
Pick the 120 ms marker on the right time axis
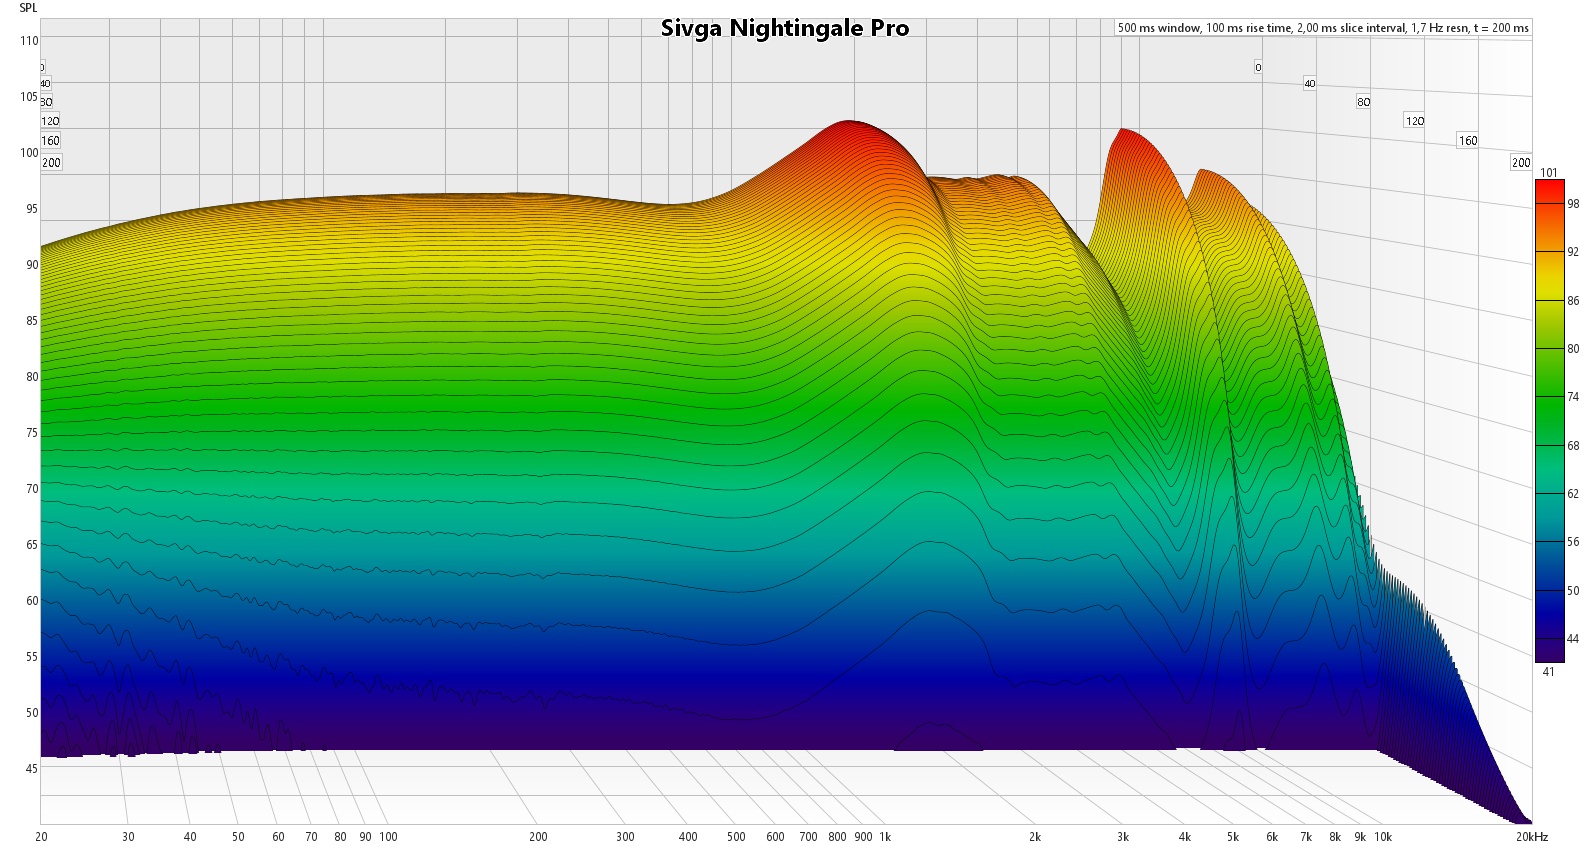click(x=1415, y=121)
